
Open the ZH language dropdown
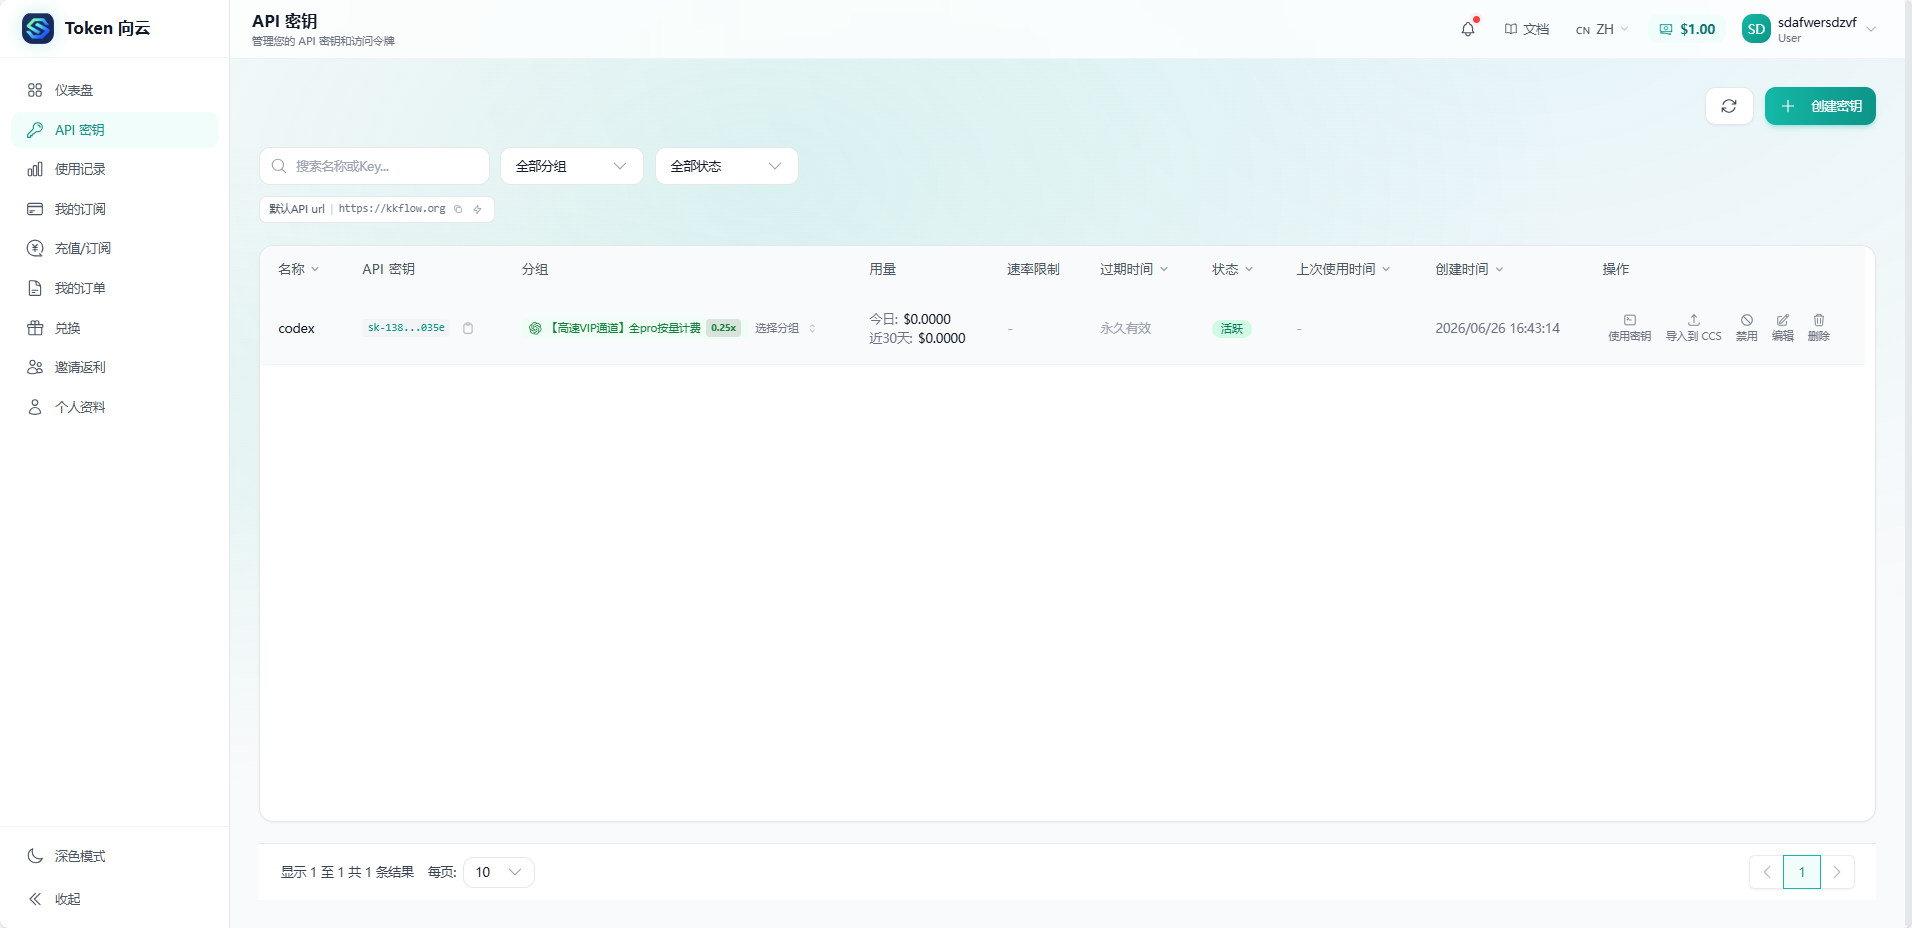1602,29
